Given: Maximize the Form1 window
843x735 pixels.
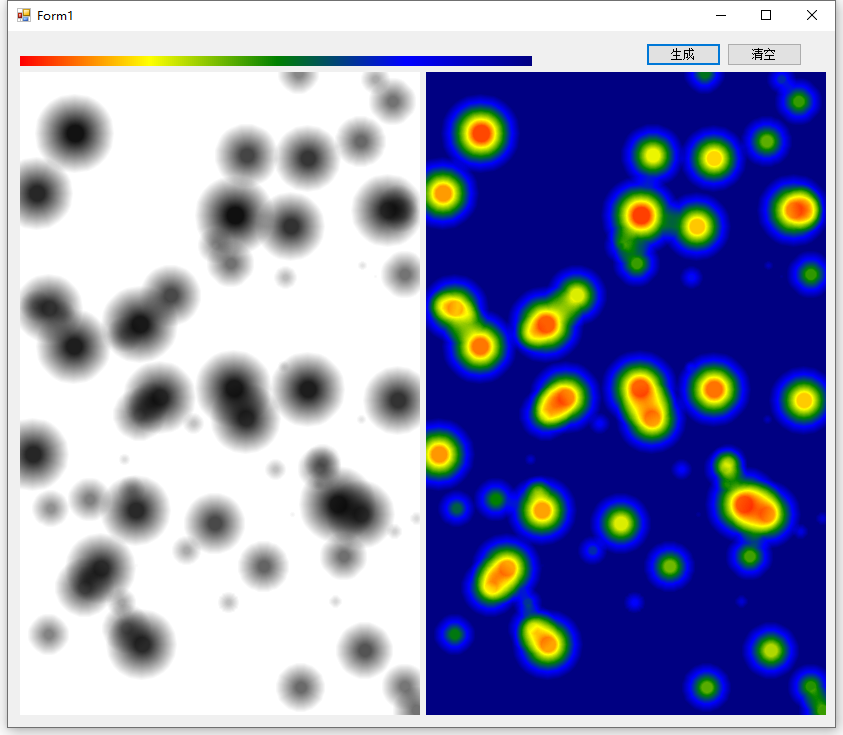Looking at the screenshot, I should 766,15.
